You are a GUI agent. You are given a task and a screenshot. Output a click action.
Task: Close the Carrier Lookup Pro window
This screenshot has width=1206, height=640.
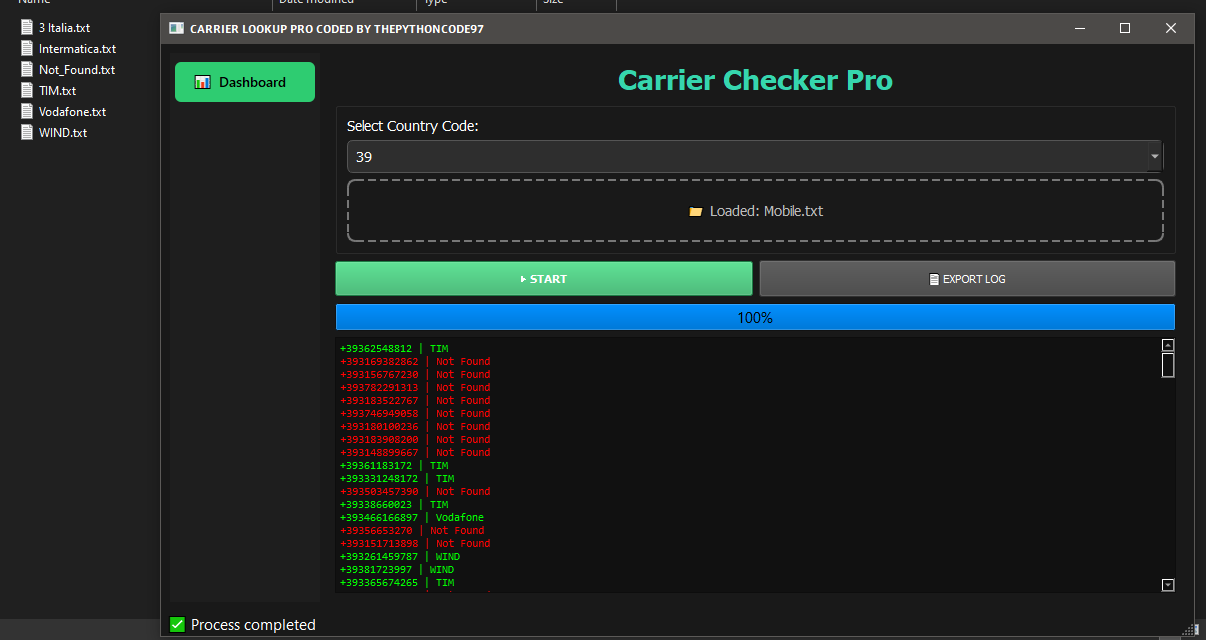[1171, 29]
